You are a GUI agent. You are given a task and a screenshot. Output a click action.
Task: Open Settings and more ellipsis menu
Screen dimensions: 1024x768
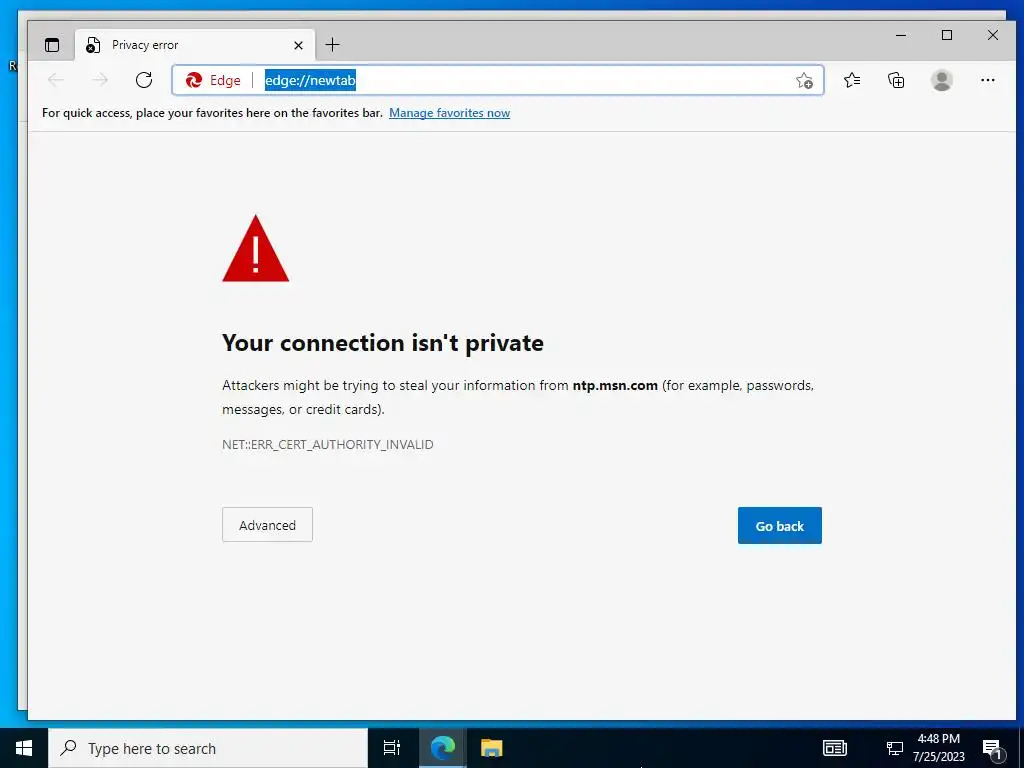click(x=987, y=80)
